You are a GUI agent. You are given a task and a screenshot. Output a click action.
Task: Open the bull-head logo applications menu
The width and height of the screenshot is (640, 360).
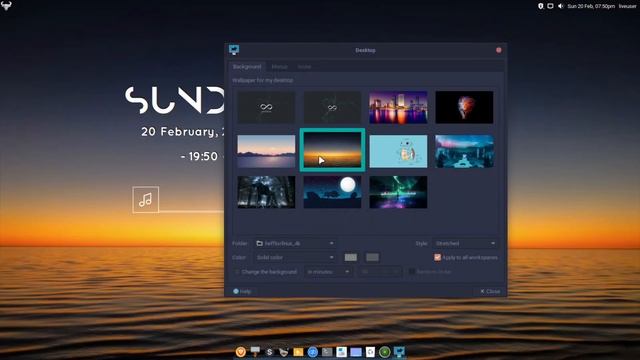6,6
